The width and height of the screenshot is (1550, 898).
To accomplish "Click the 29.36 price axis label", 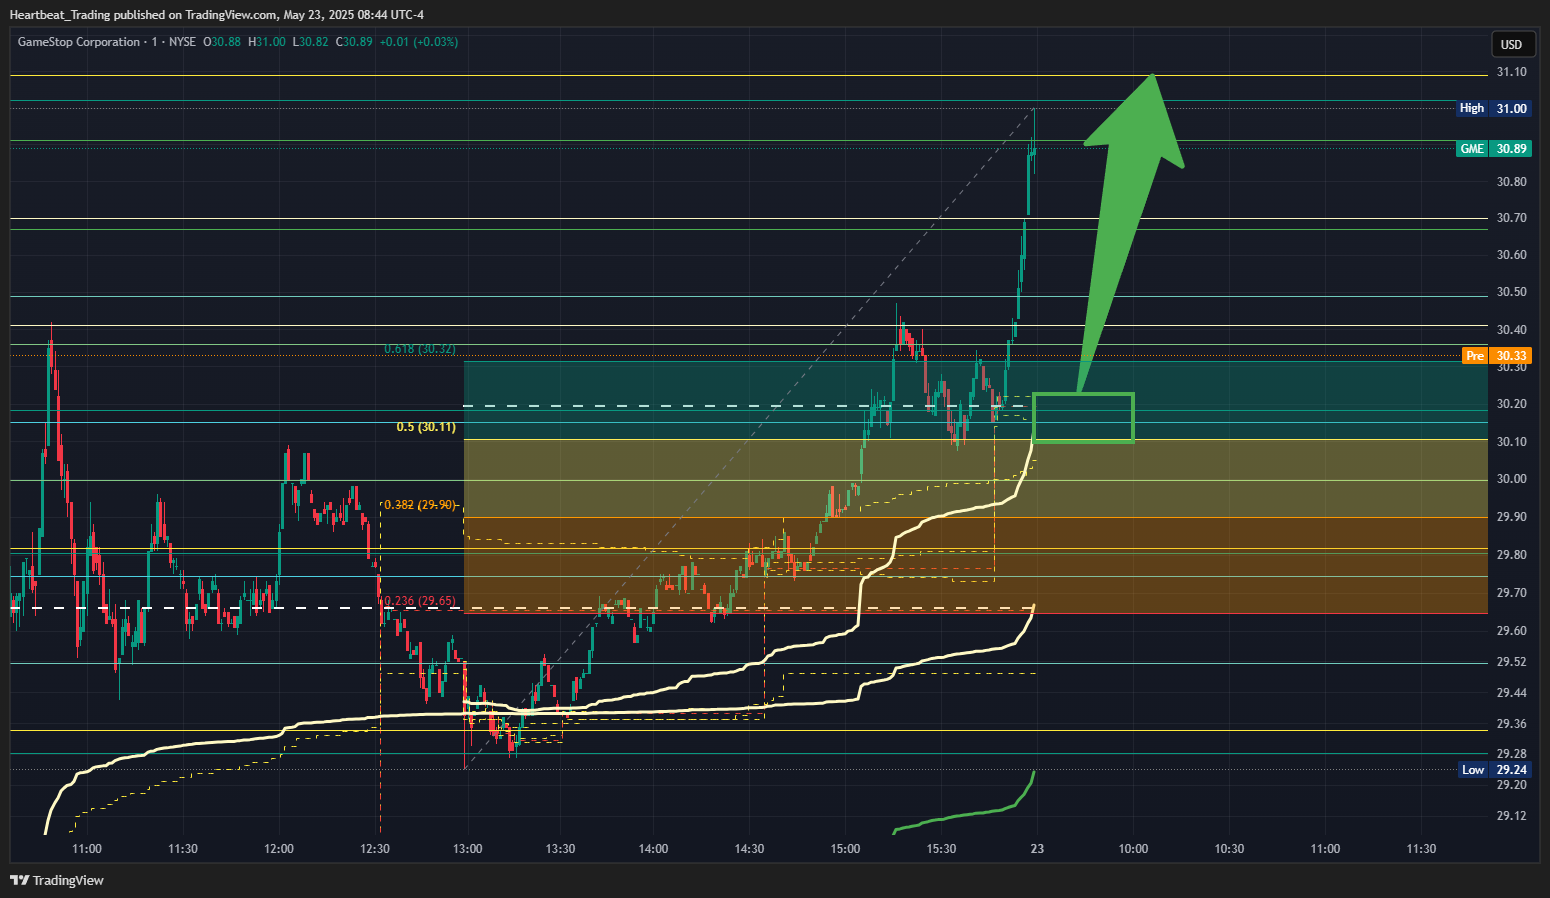I will tap(1511, 724).
